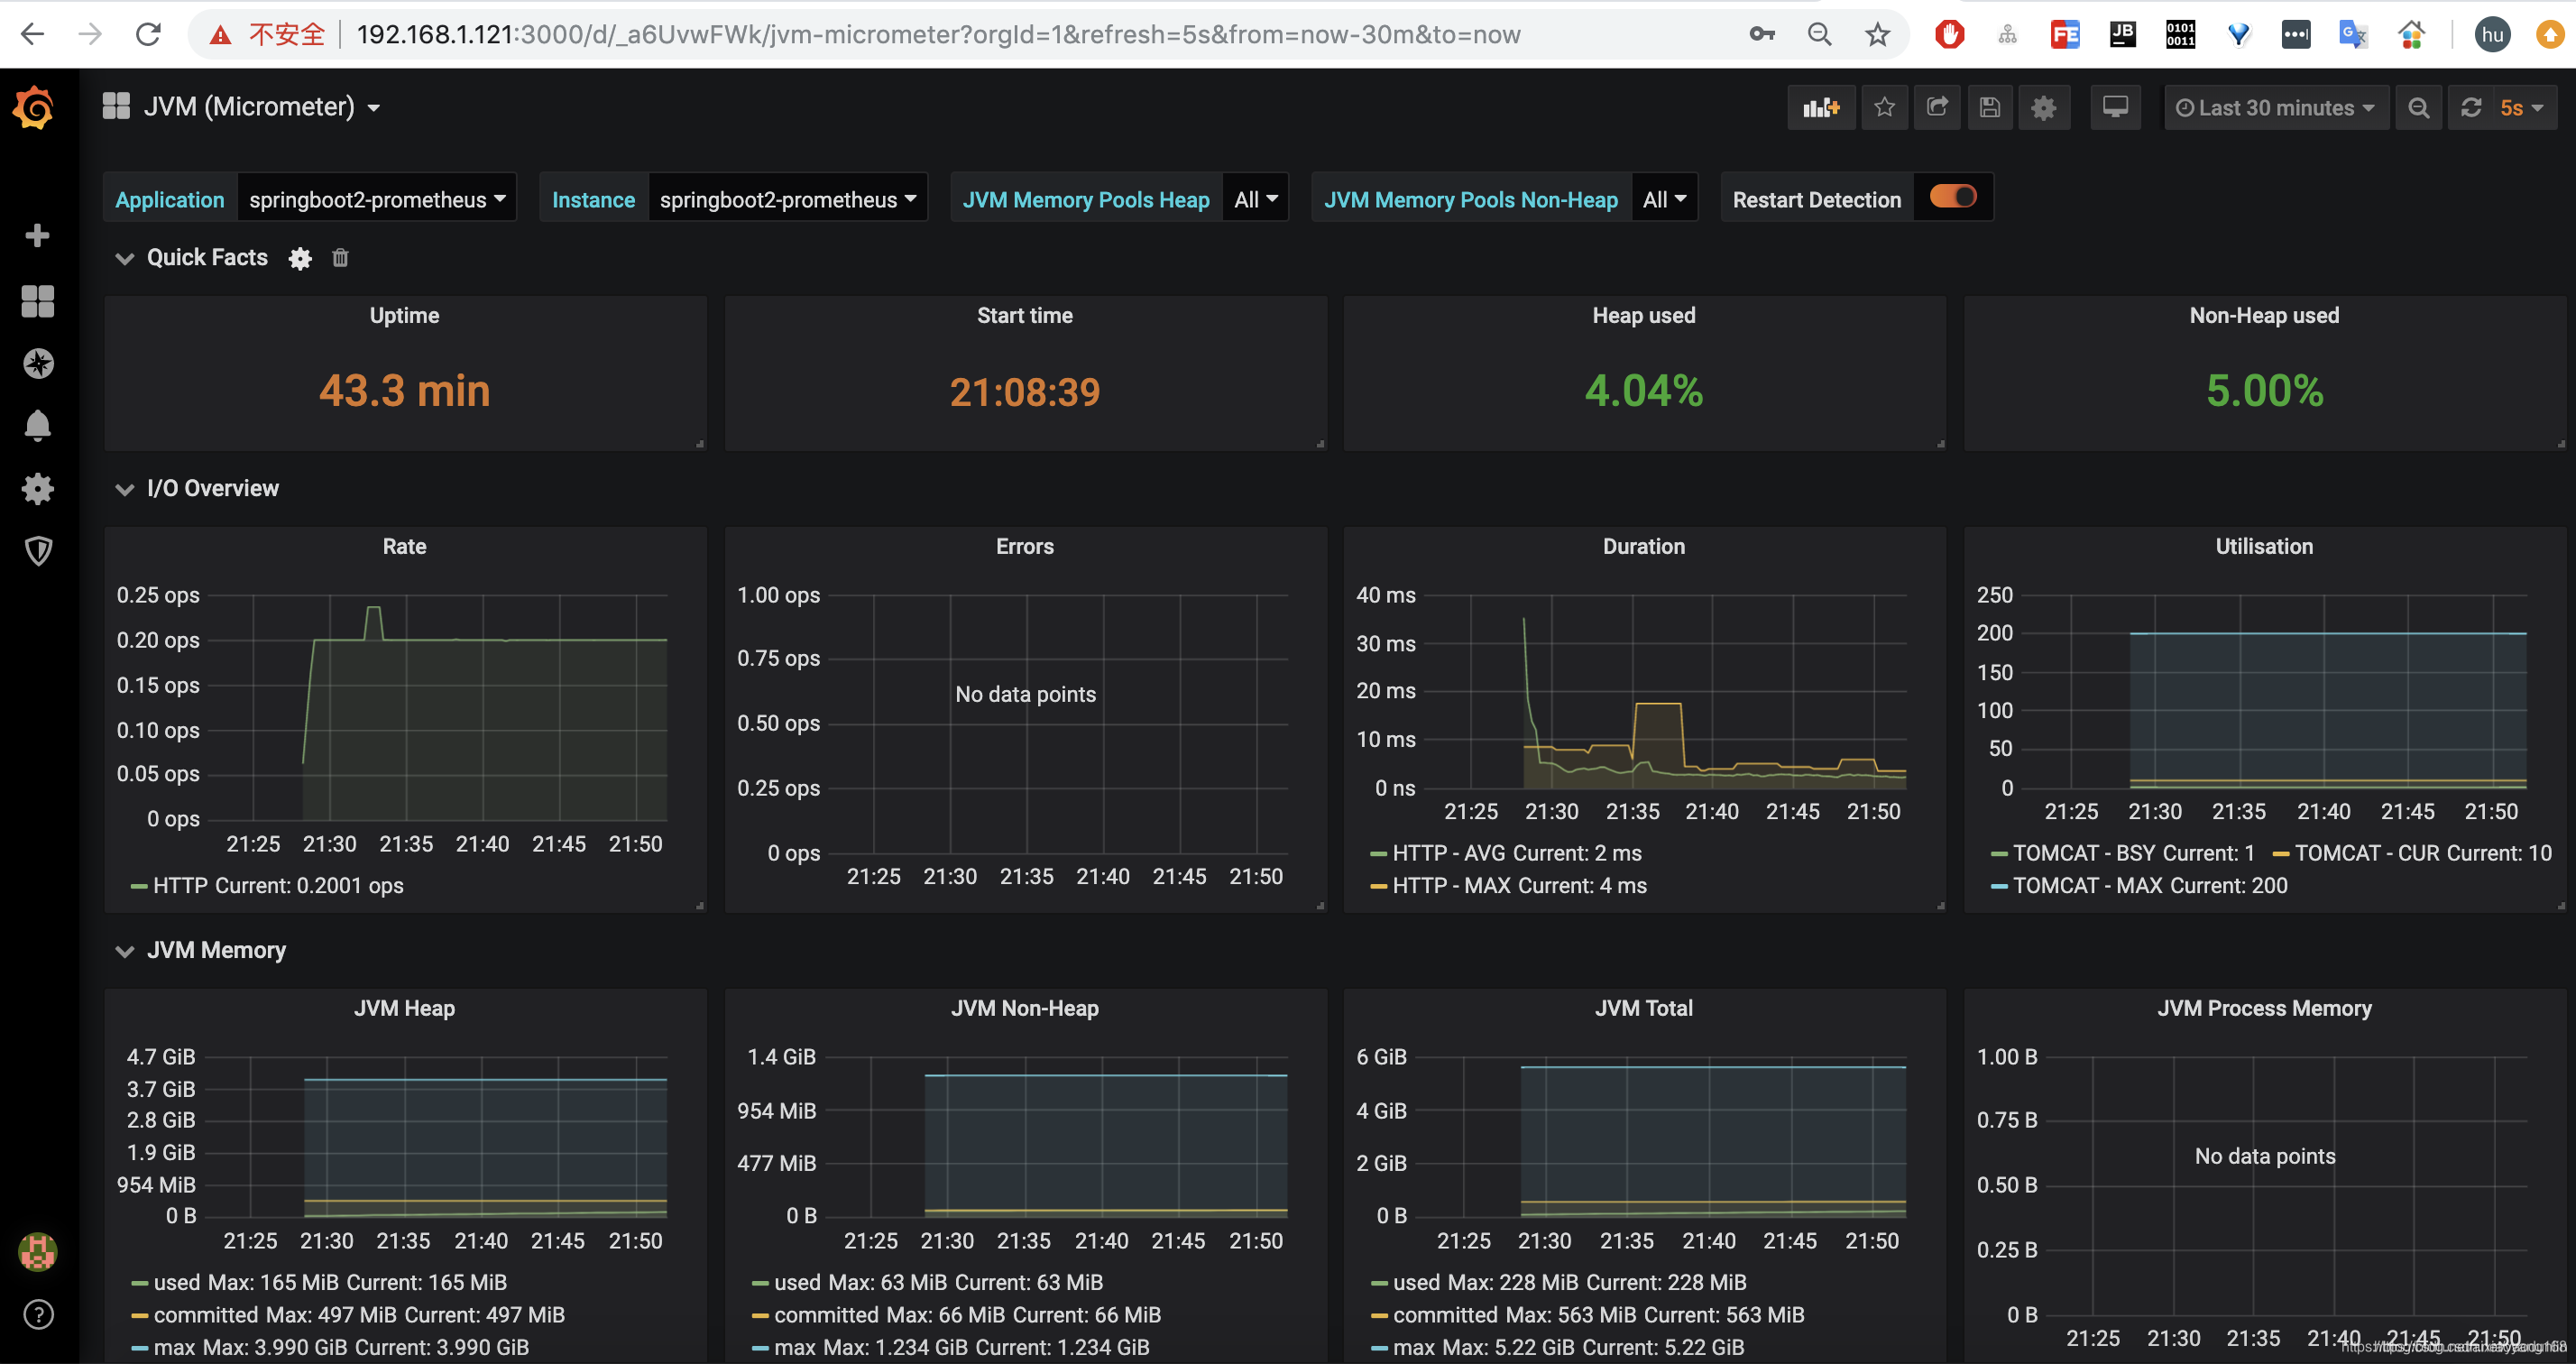The width and height of the screenshot is (2576, 1364).
Task: Click the Share dashboard icon
Action: pyautogui.click(x=1937, y=107)
